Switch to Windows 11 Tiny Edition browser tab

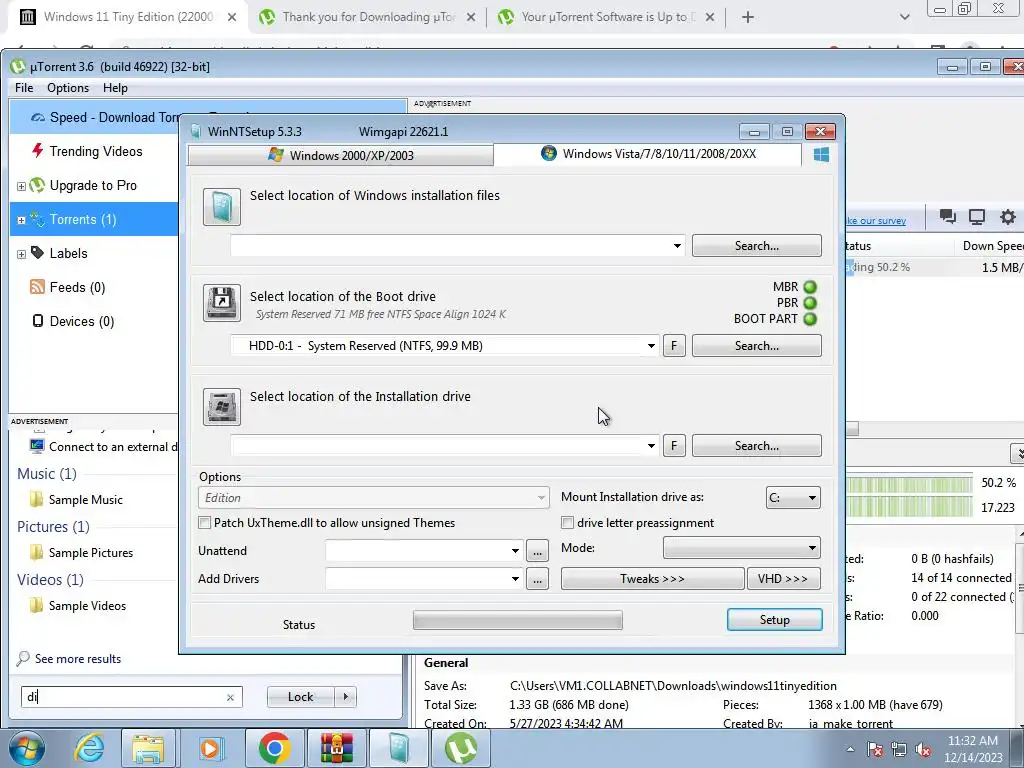point(127,17)
